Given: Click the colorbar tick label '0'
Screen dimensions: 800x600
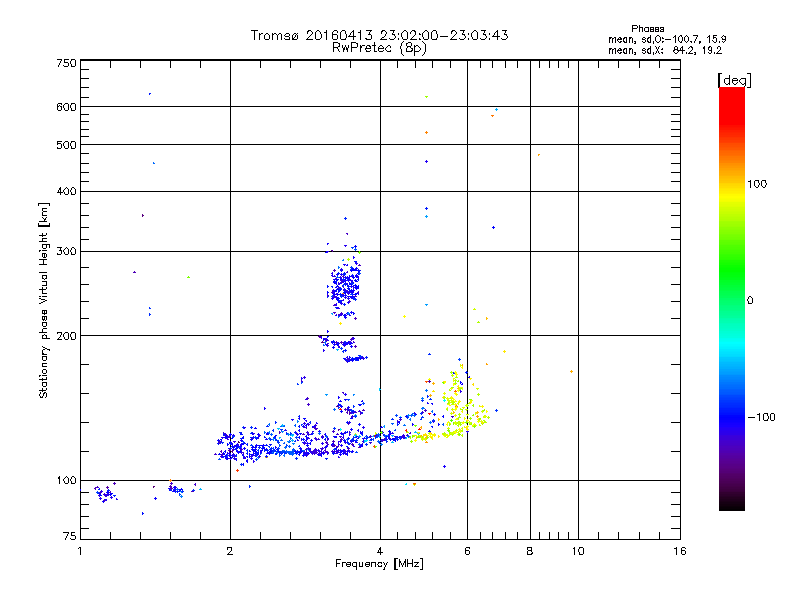Looking at the screenshot, I should [750, 301].
